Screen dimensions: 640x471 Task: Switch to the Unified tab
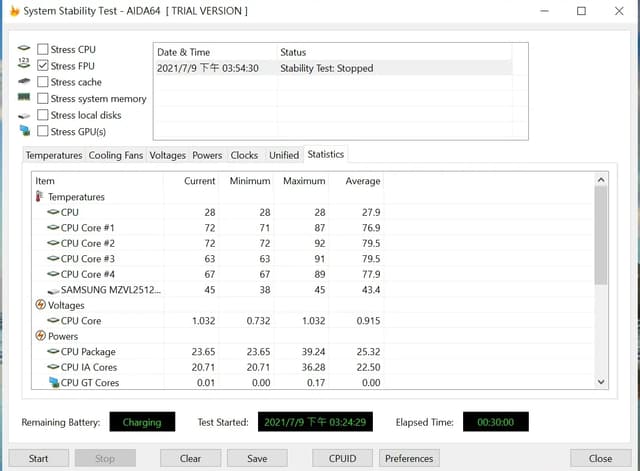(x=284, y=155)
